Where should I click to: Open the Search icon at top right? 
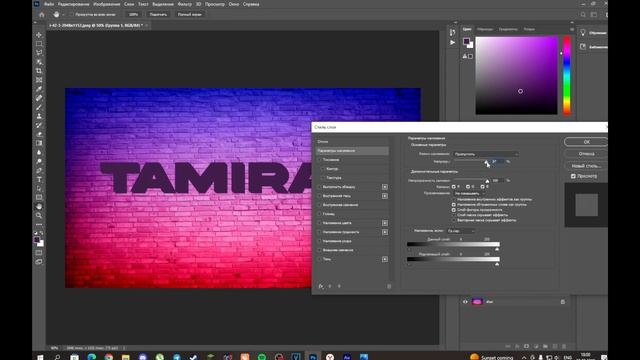coord(583,15)
